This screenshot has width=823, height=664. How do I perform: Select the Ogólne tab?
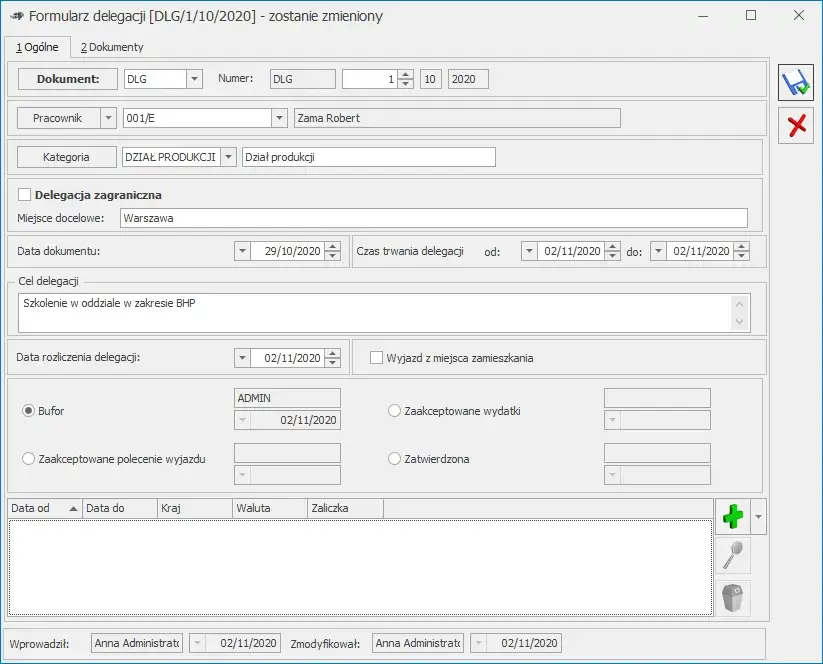(37, 47)
